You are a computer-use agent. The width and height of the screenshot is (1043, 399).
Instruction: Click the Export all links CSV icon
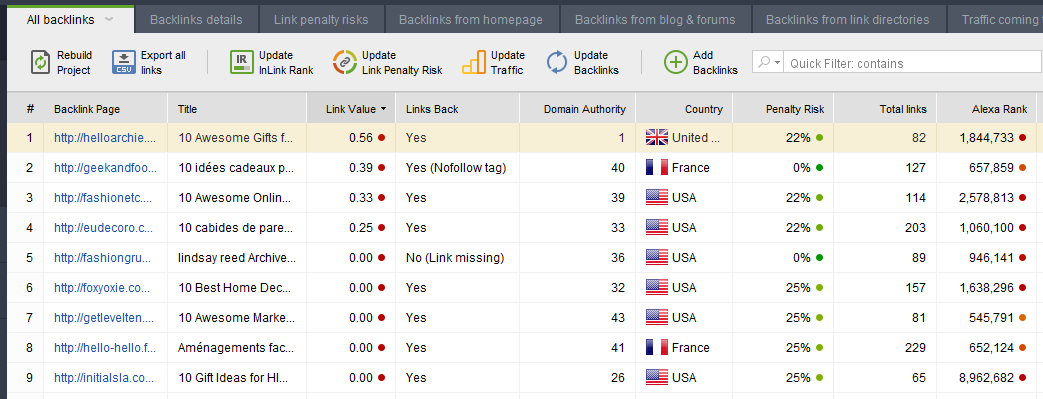click(x=124, y=63)
